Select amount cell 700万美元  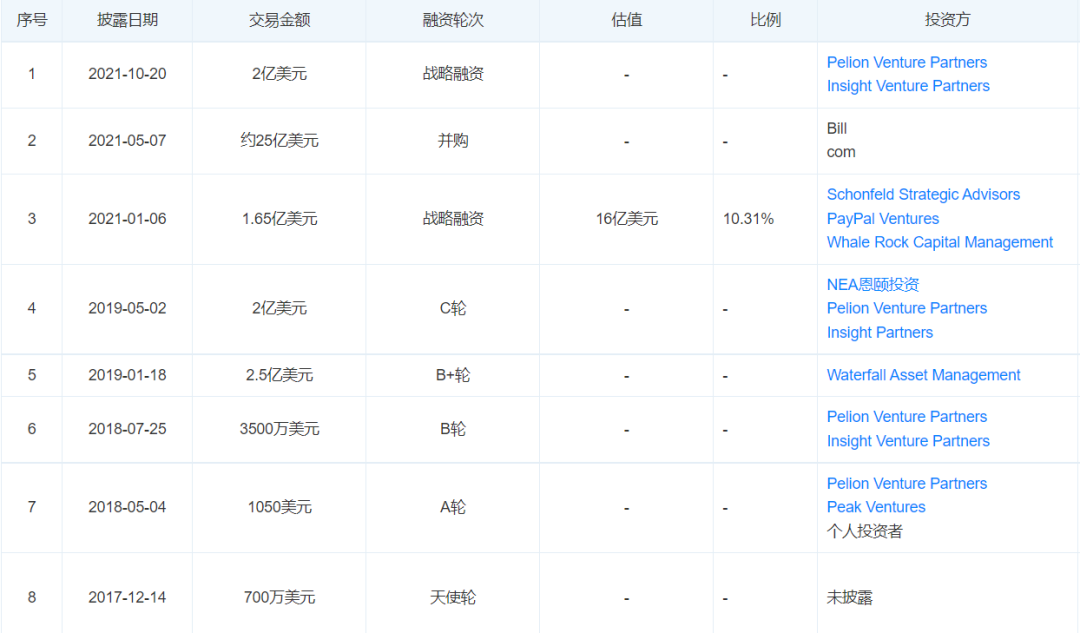[279, 598]
